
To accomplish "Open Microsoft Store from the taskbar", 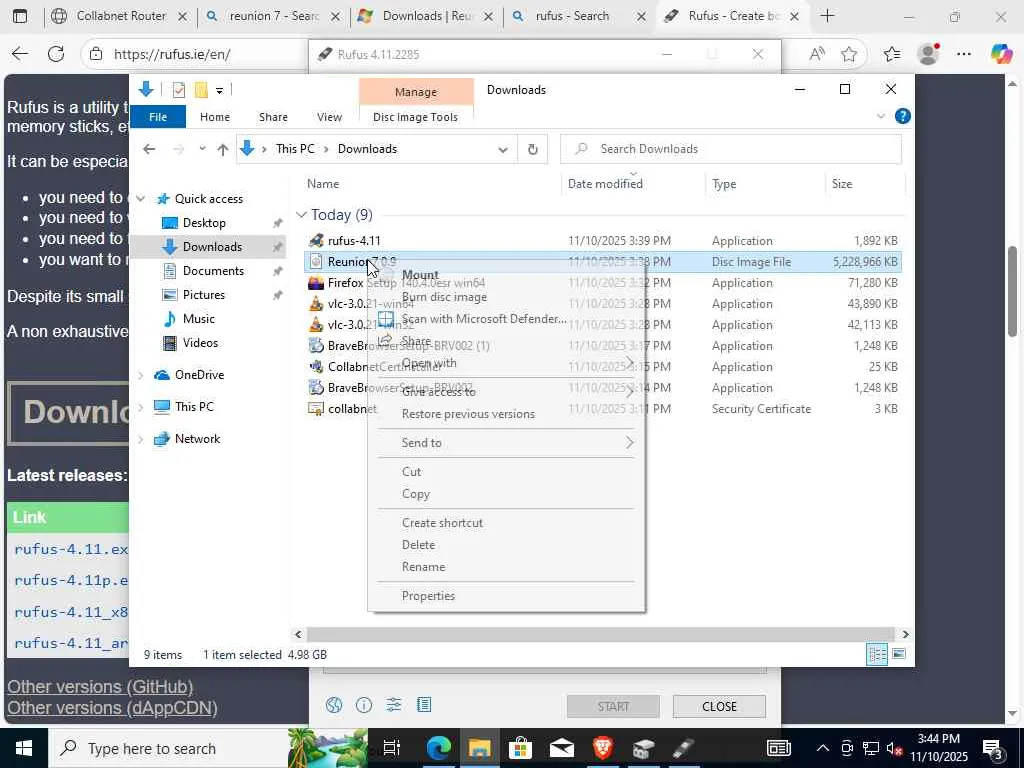I will [520, 748].
